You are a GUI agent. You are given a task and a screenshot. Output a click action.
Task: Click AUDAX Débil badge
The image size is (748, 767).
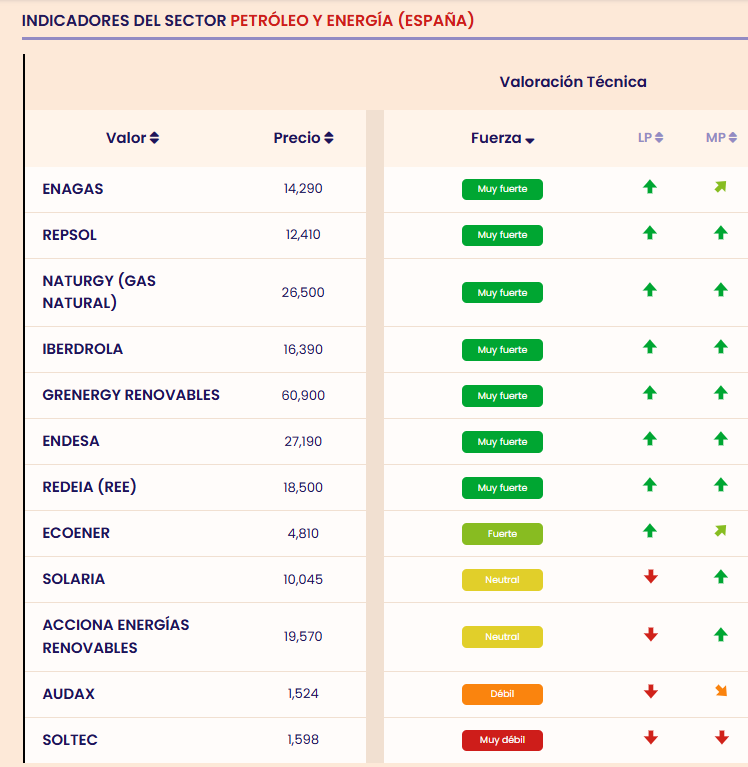(502, 694)
